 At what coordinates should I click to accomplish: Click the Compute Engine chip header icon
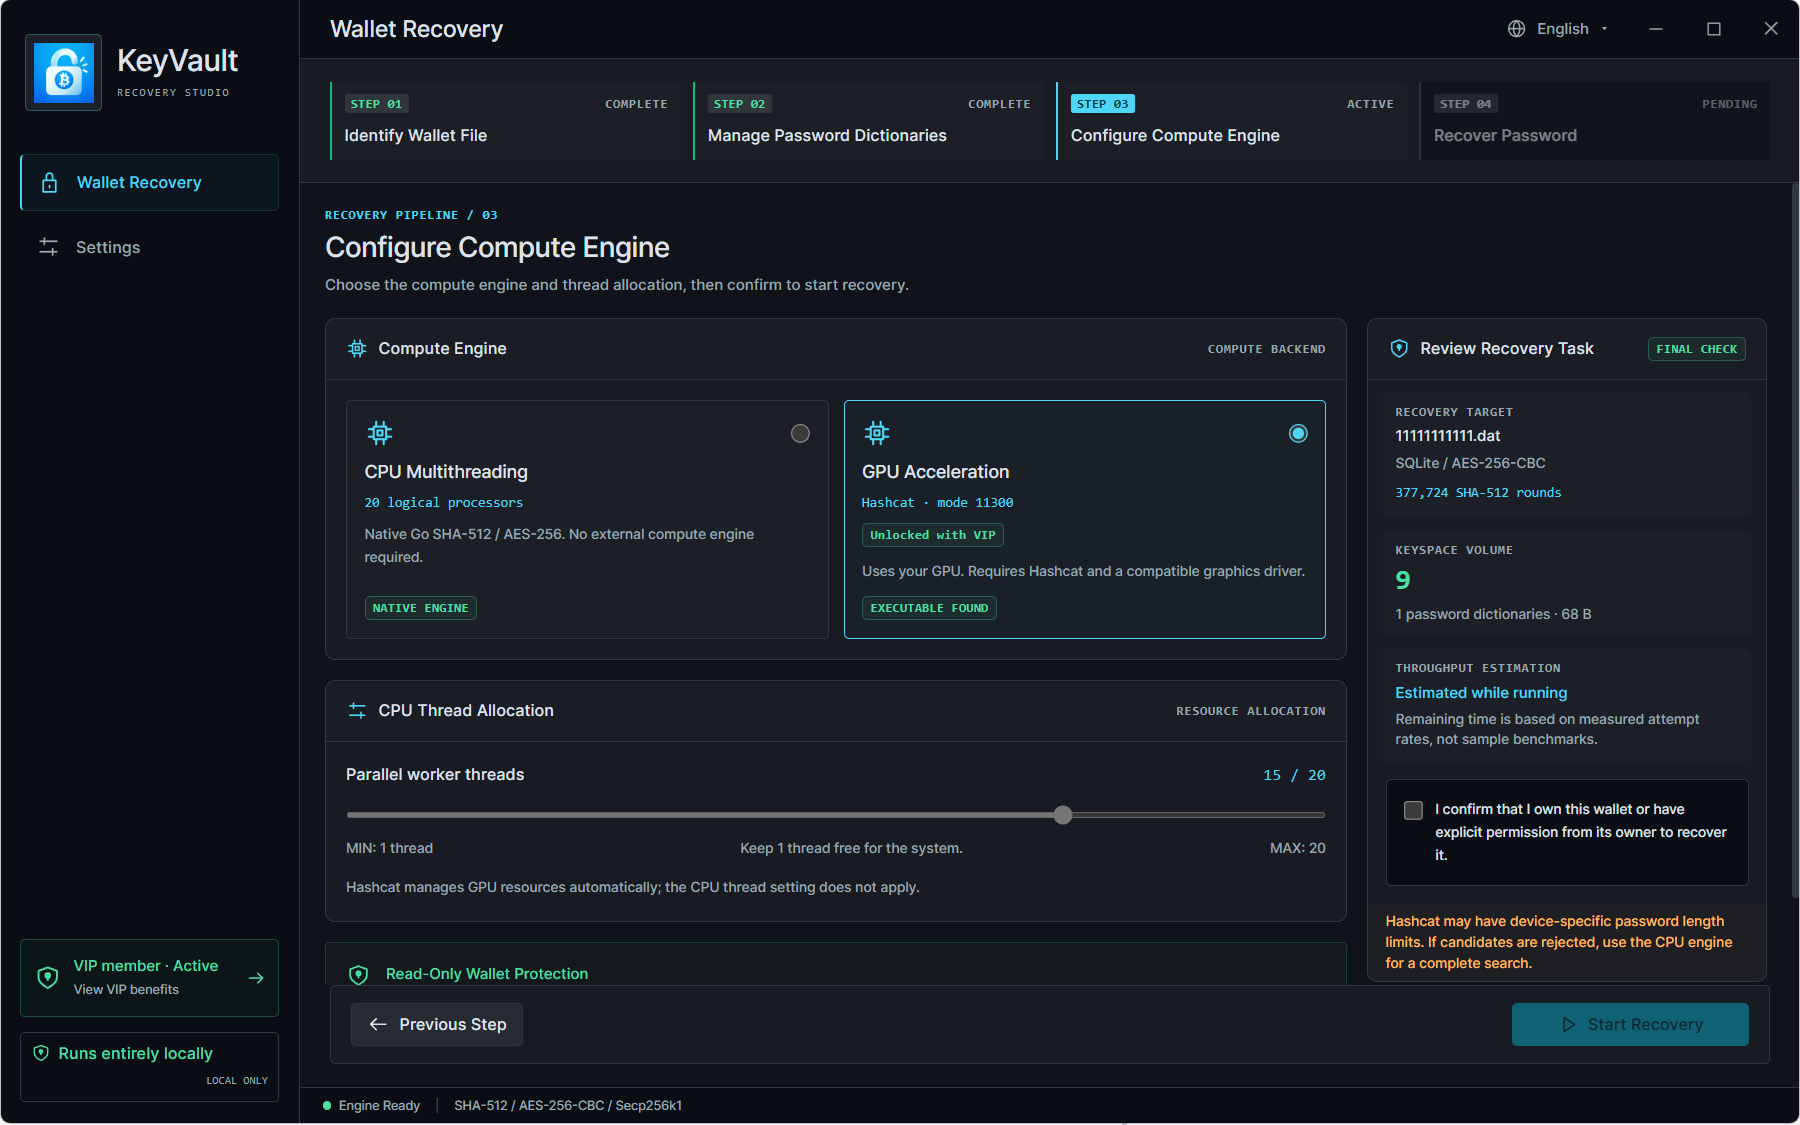357,349
